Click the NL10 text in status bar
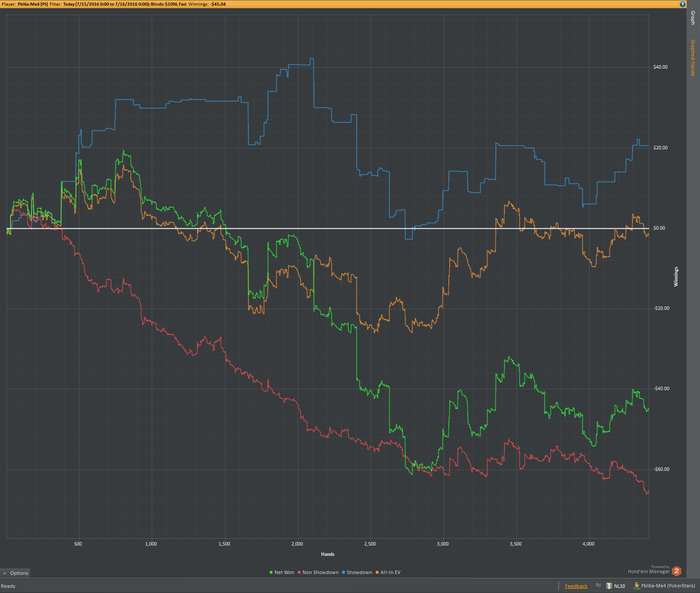 (x=619, y=586)
